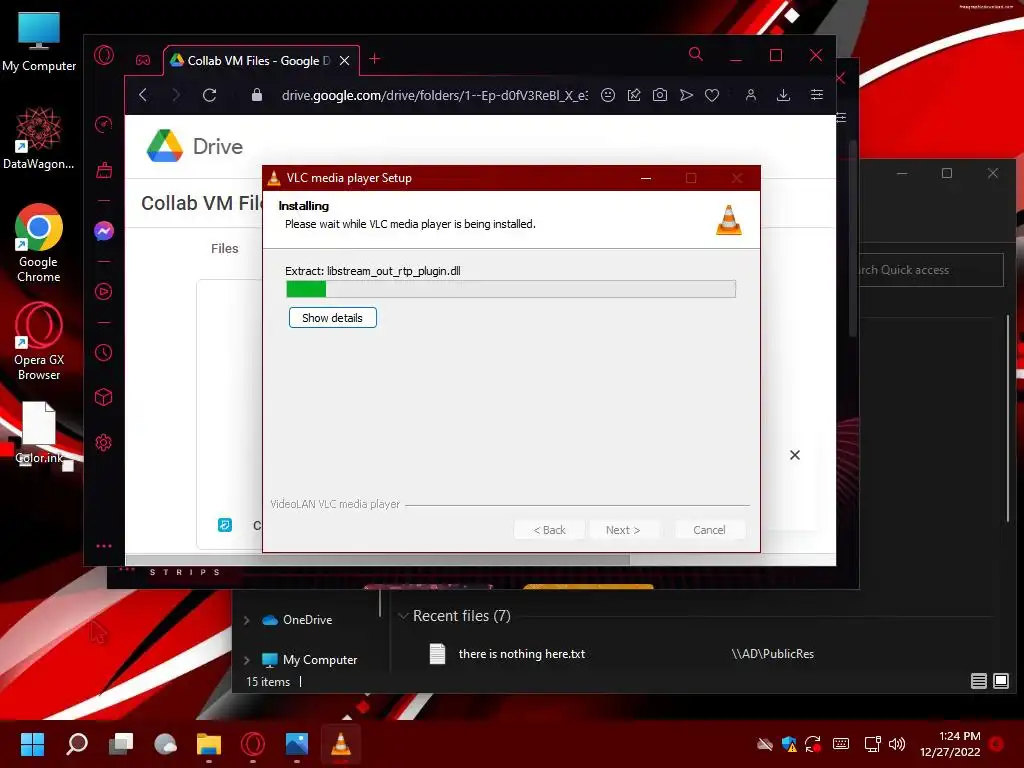Click the Back button in VLC Setup
This screenshot has width=1024, height=768.
pos(549,530)
